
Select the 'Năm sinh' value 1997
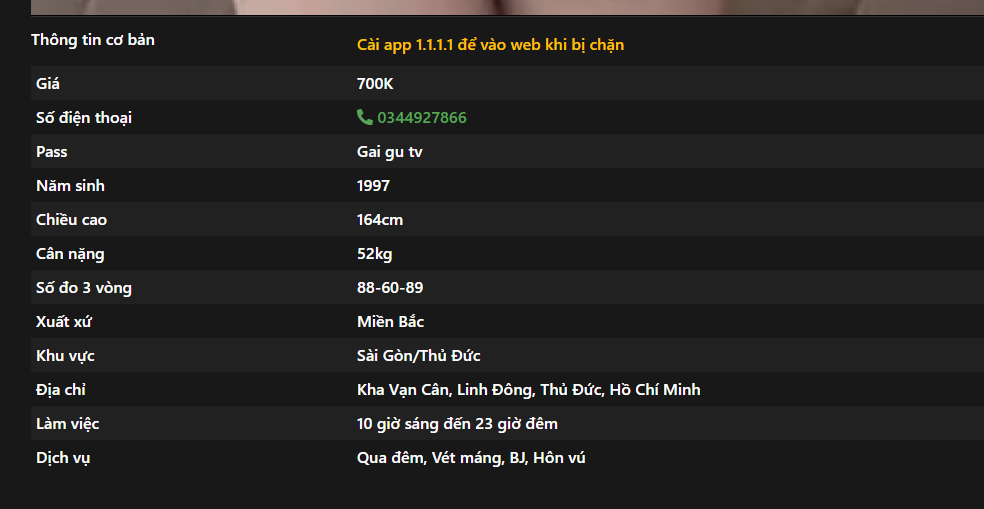(373, 186)
